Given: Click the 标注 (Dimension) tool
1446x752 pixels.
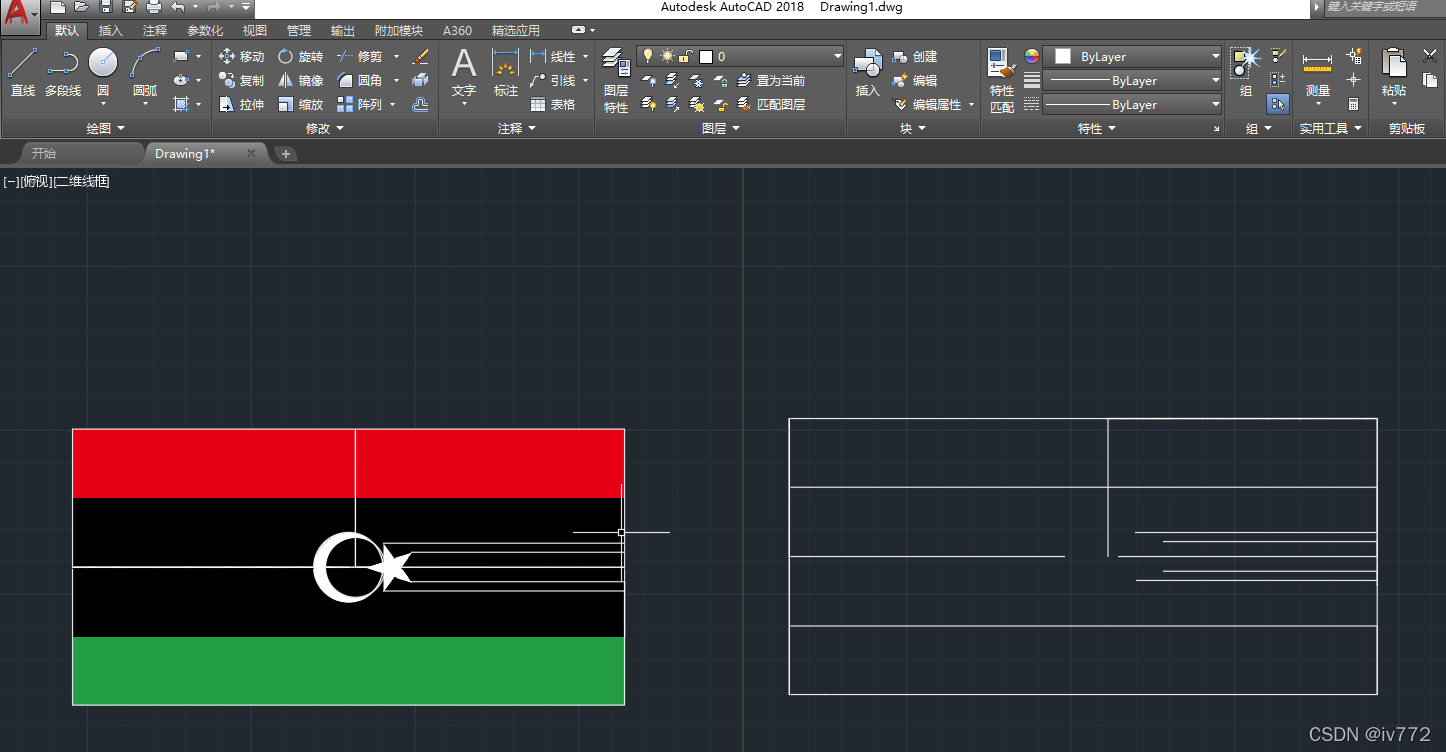Looking at the screenshot, I should click(x=506, y=73).
